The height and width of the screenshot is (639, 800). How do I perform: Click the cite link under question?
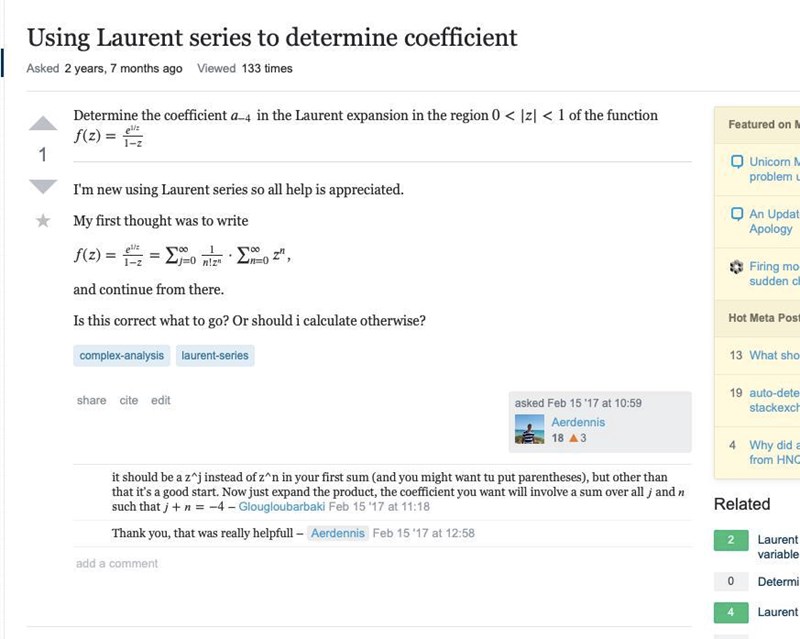point(129,400)
